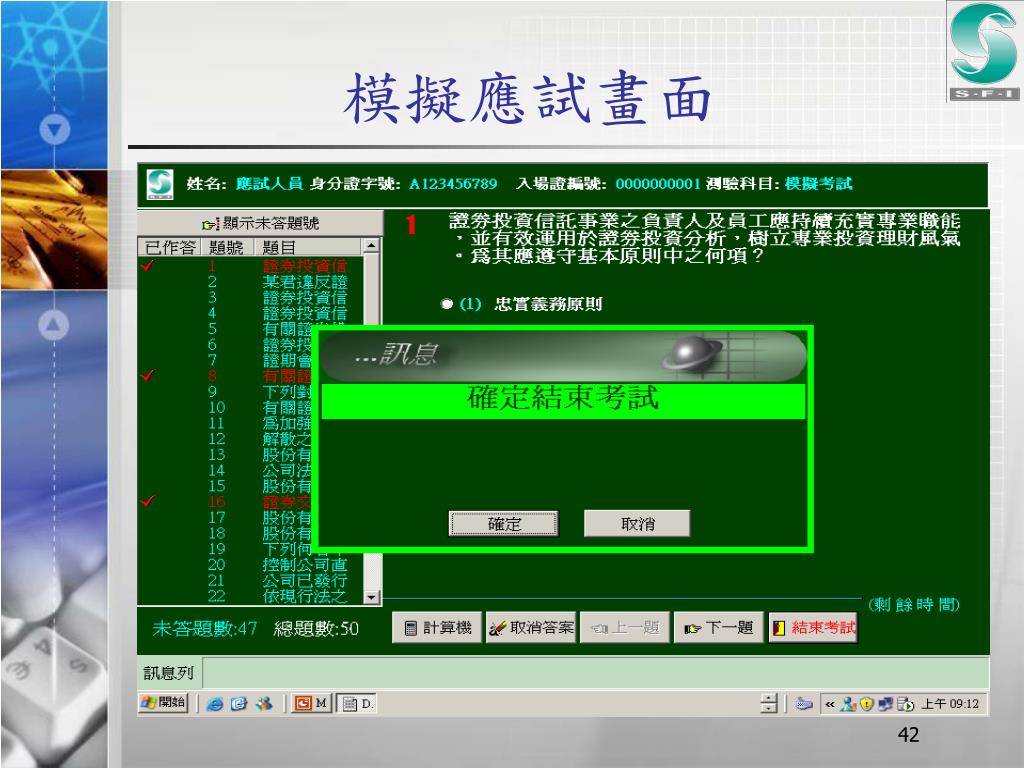Image resolution: width=1024 pixels, height=768 pixels.
Task: Click the question list scroll up arrow
Action: click(x=372, y=246)
